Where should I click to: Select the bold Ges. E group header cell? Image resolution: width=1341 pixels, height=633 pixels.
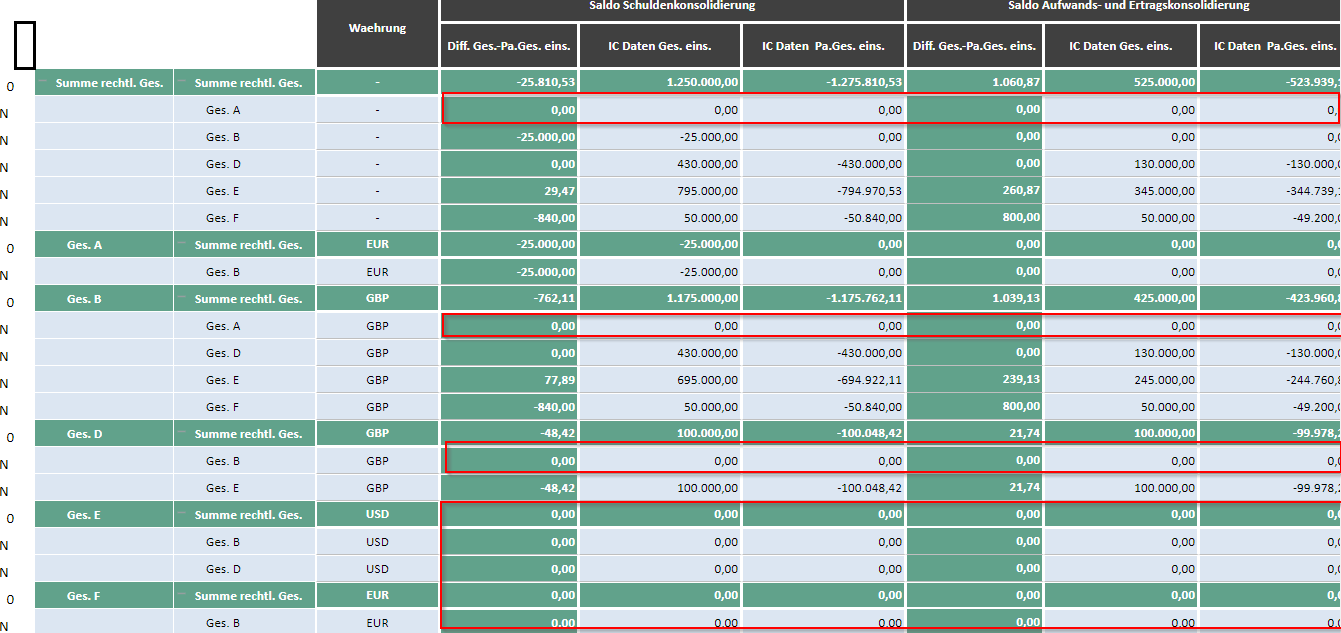point(104,514)
